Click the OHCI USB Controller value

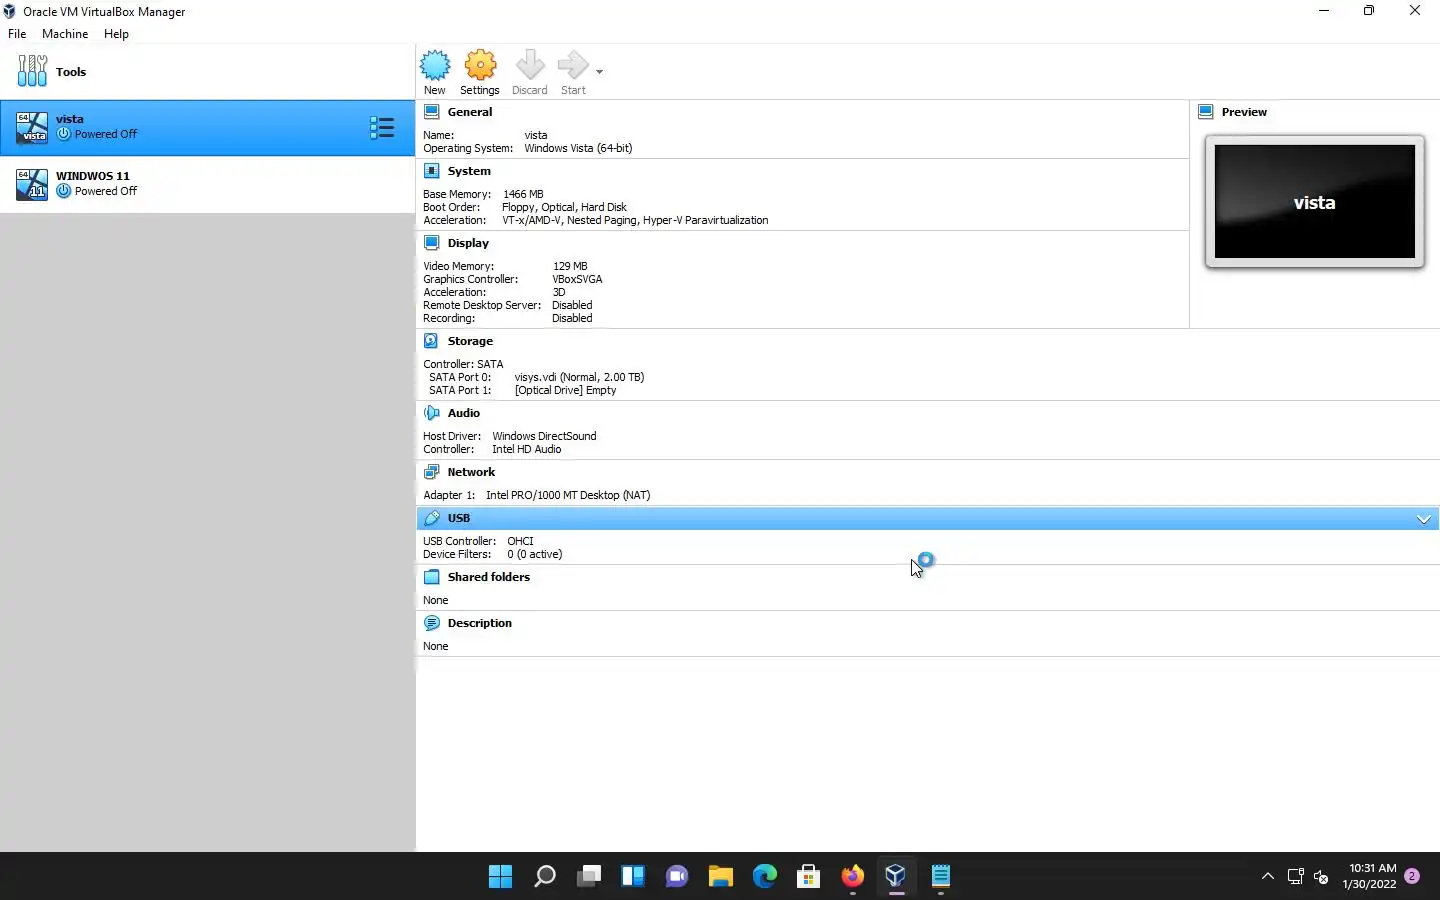(x=520, y=541)
